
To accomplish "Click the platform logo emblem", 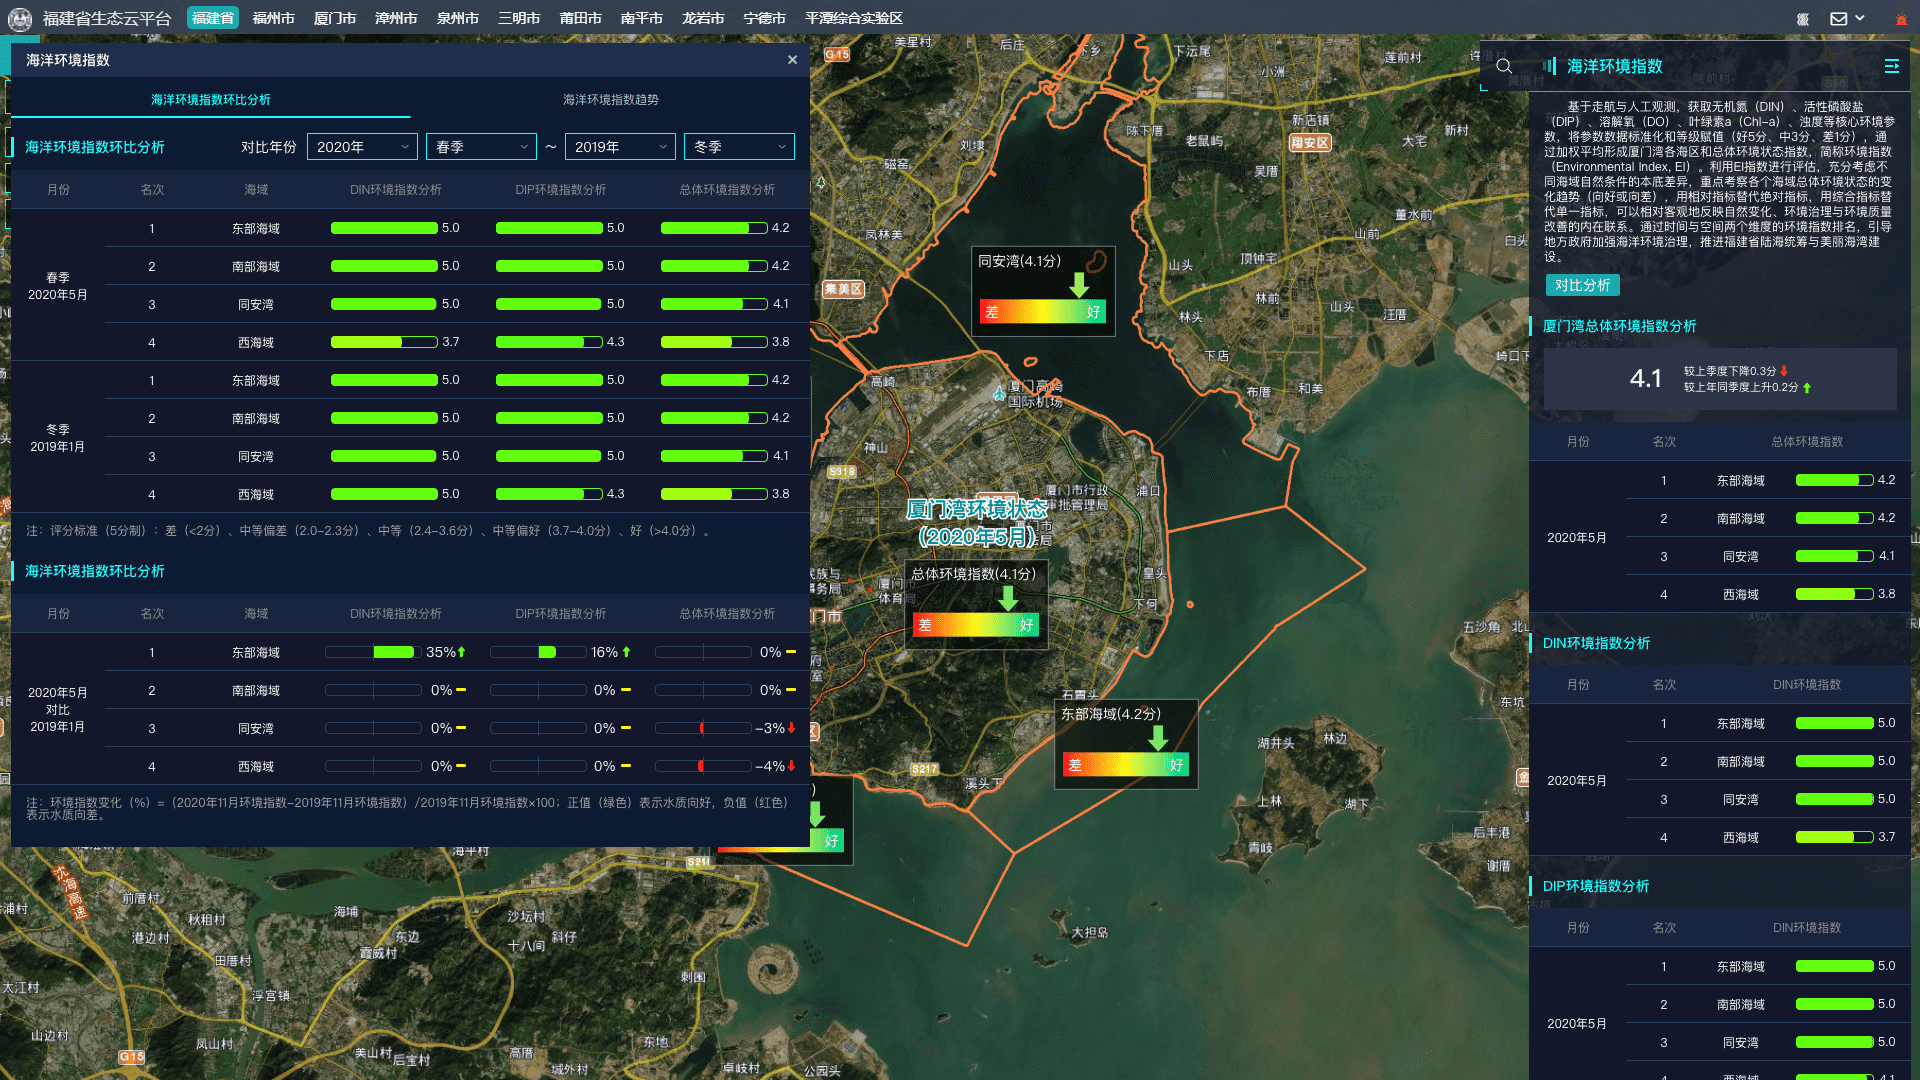I will 20,18.
